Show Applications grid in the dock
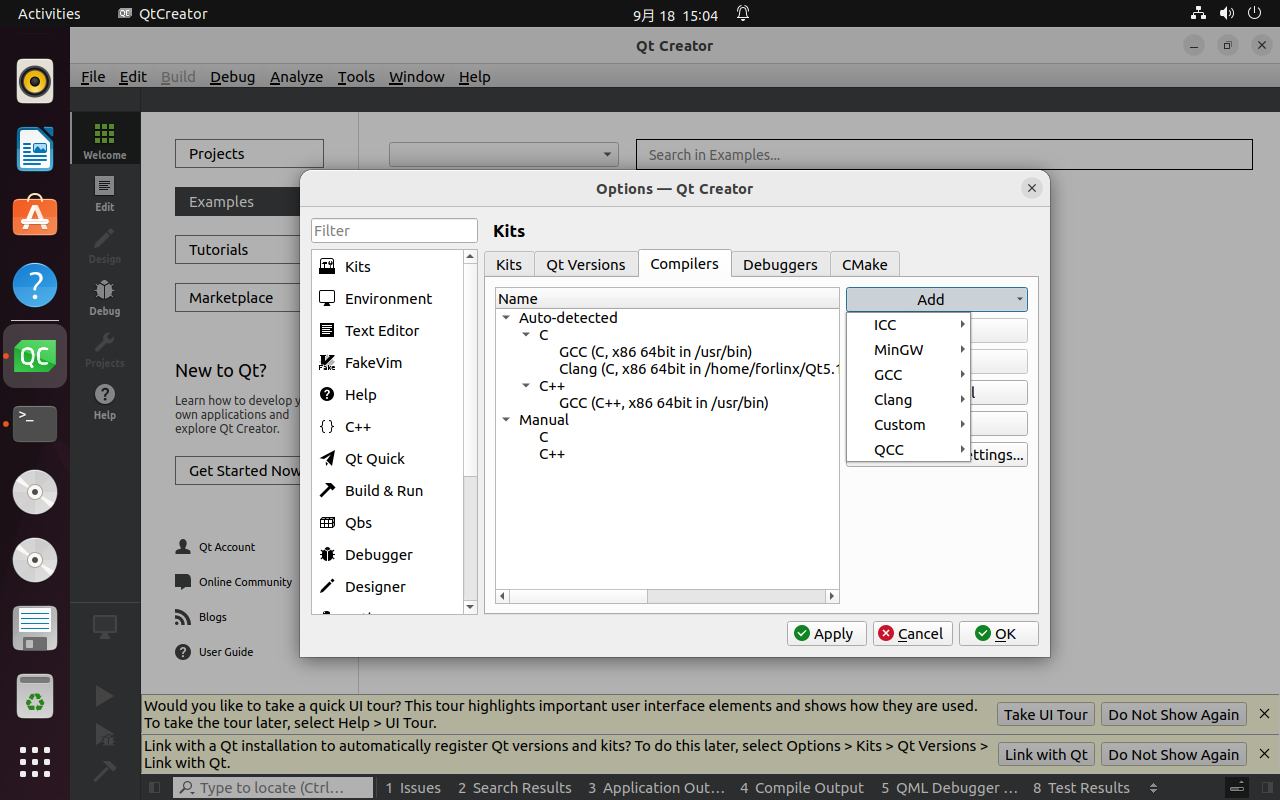1280x800 pixels. (35, 763)
